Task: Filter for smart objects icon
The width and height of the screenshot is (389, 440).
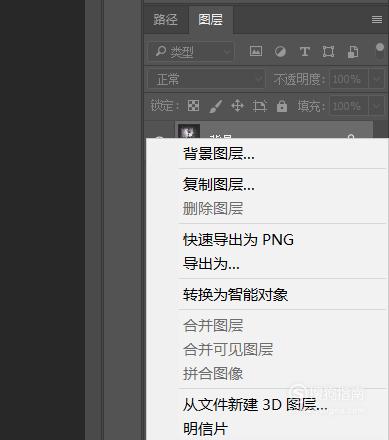Action: point(353,52)
